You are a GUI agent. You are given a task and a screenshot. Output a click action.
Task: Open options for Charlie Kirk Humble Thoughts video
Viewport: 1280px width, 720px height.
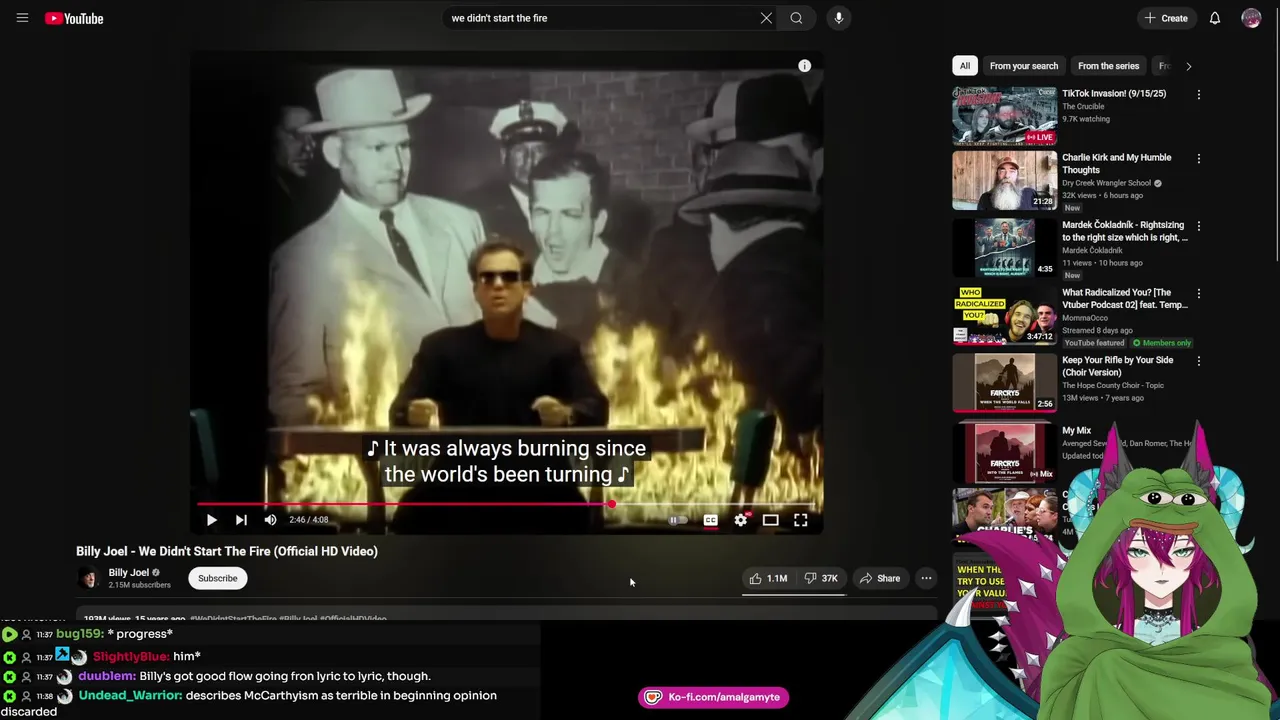[x=1198, y=159]
